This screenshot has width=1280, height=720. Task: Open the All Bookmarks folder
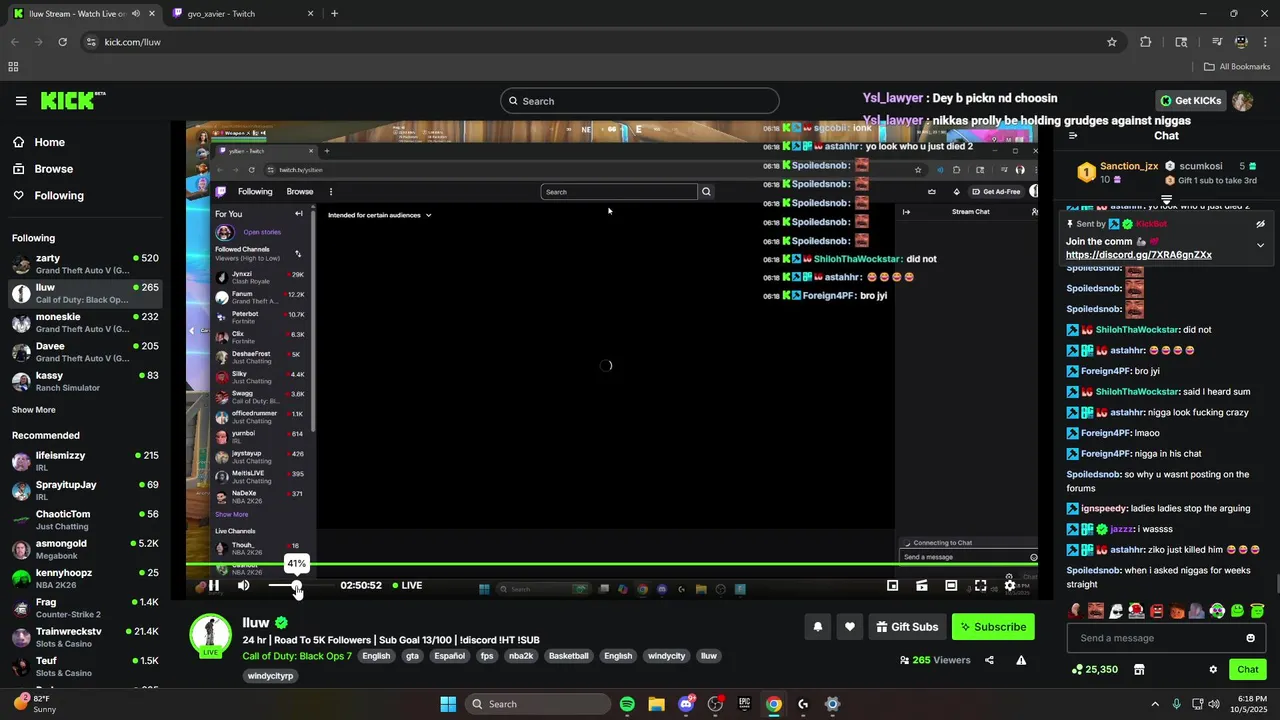coord(1237,67)
